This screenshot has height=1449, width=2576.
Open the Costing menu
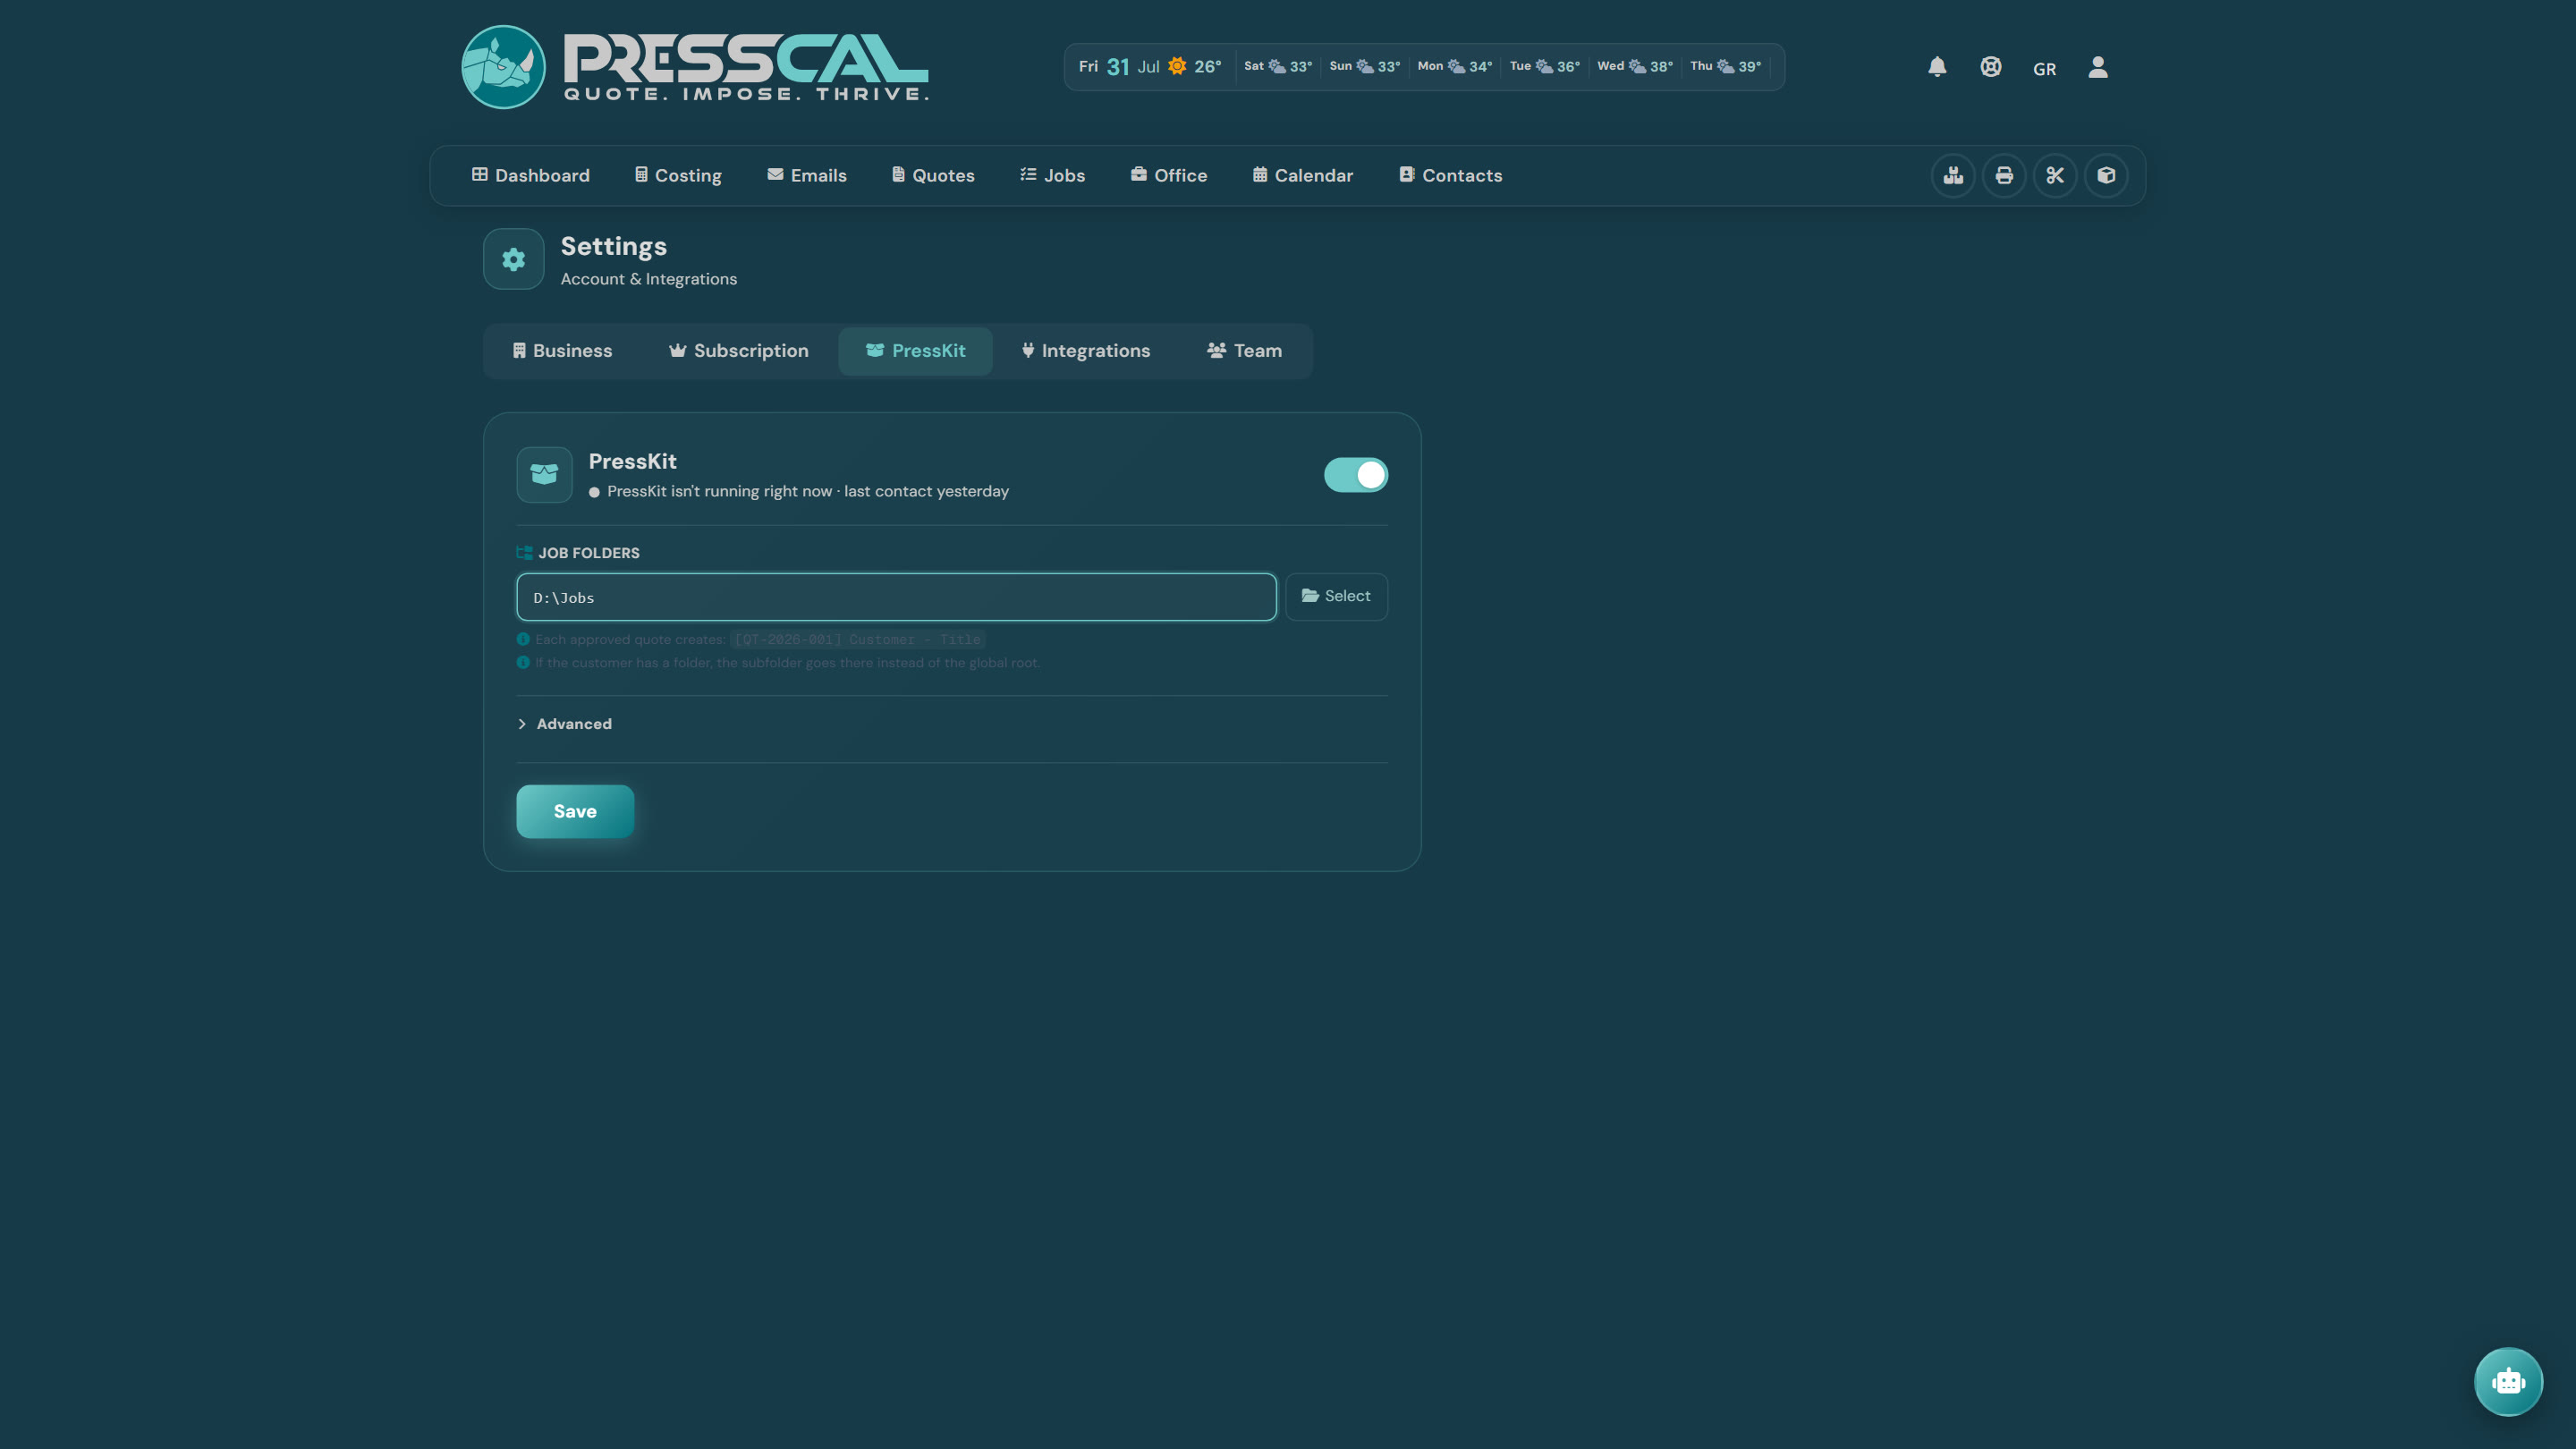pyautogui.click(x=678, y=176)
